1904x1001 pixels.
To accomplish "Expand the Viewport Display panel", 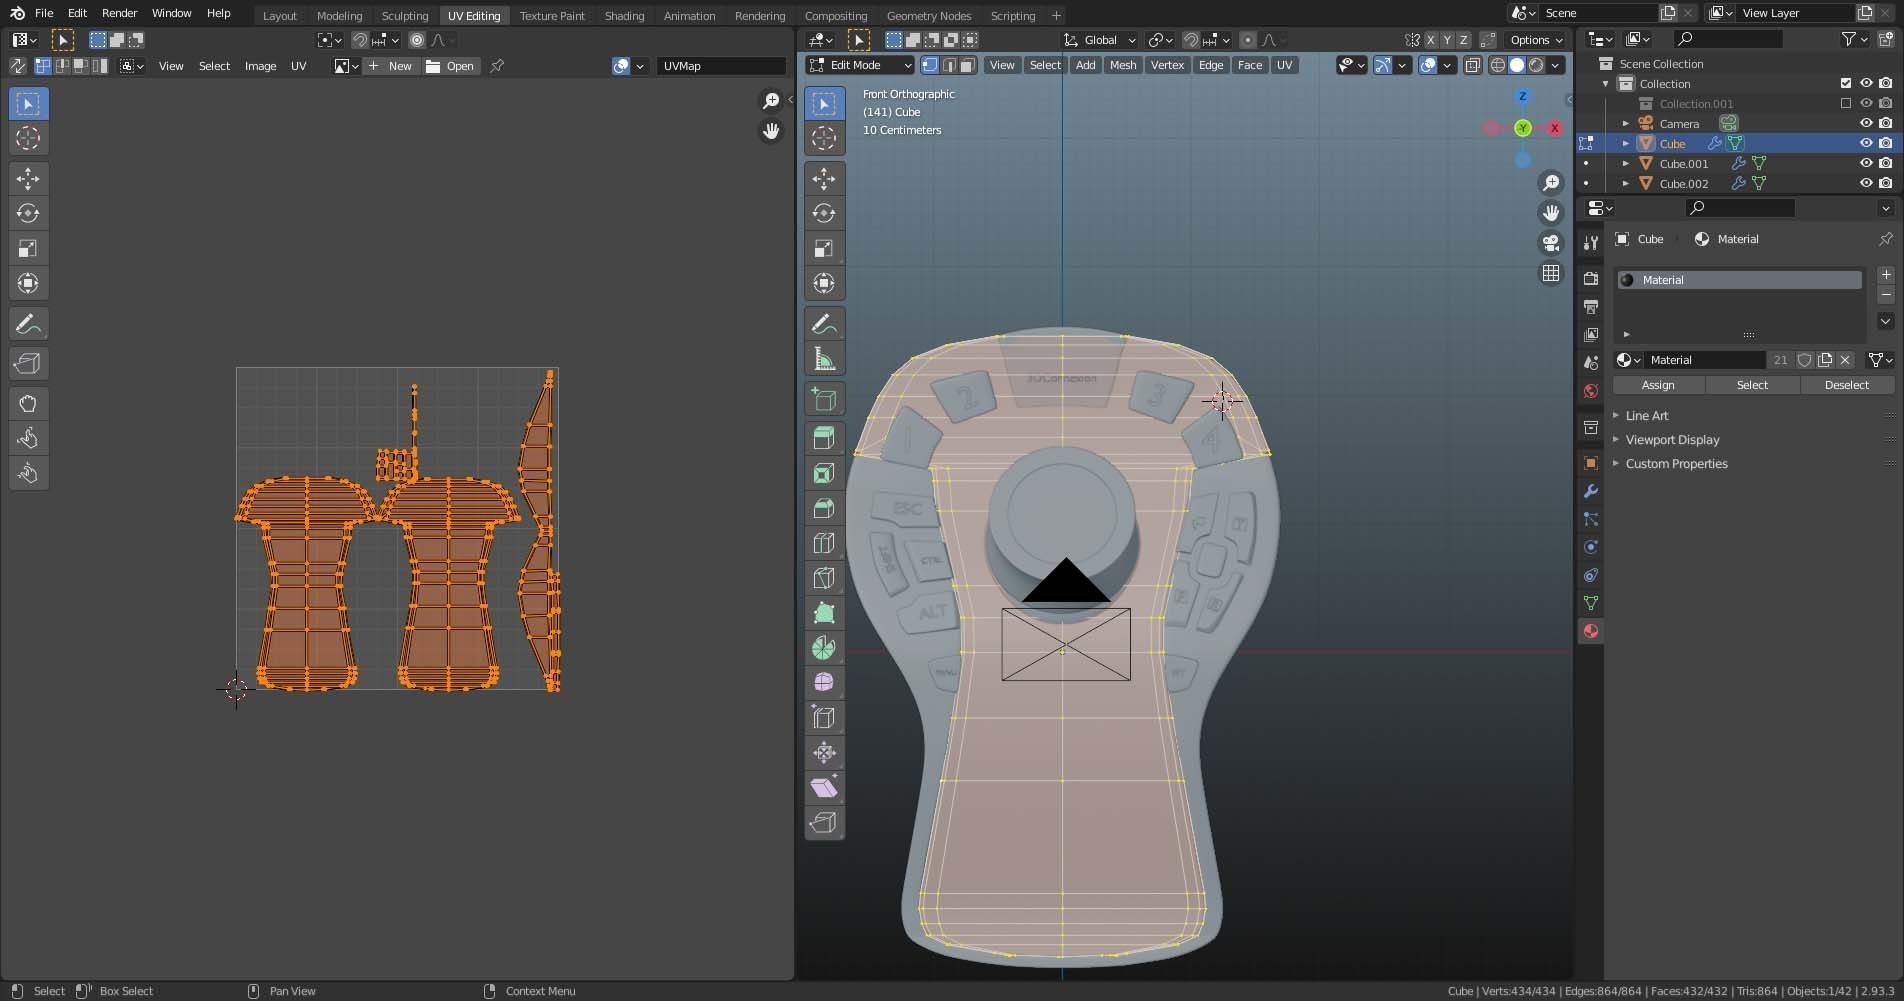I will point(1672,440).
